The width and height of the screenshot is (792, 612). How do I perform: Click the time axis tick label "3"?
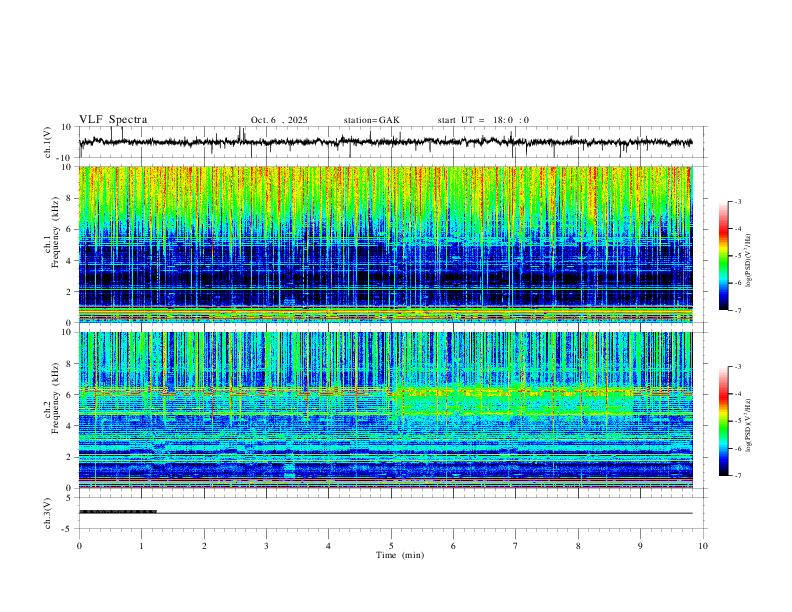[x=266, y=546]
